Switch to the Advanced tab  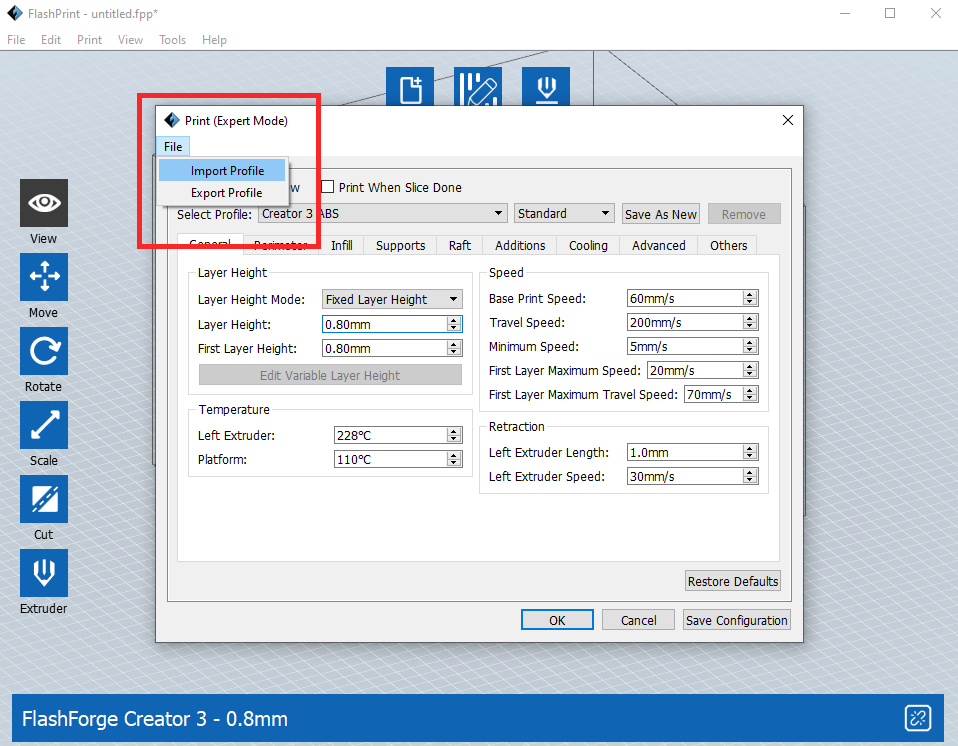click(659, 246)
